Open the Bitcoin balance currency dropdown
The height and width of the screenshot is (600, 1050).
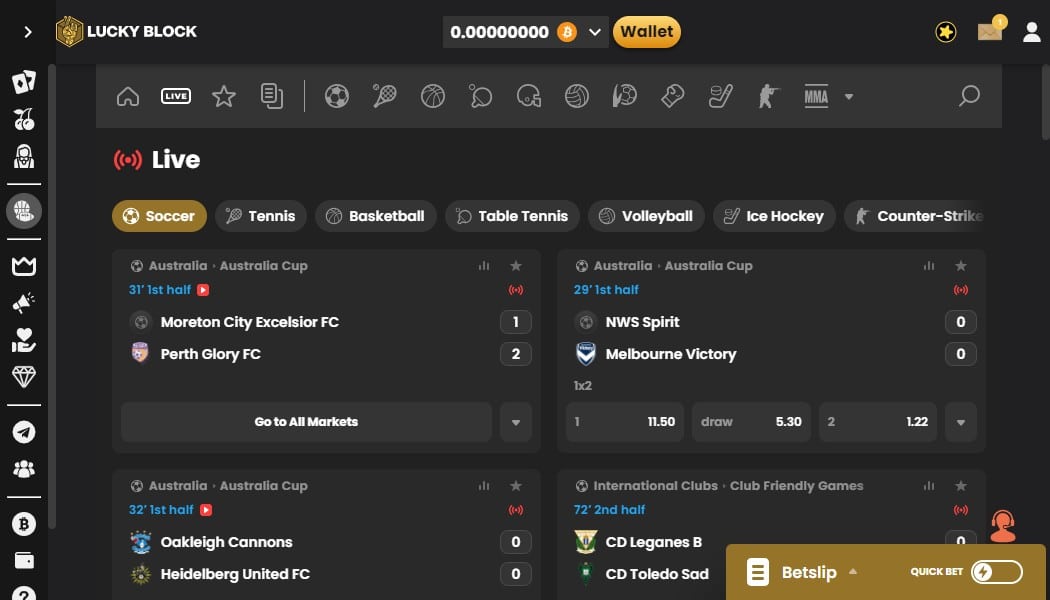coord(526,32)
